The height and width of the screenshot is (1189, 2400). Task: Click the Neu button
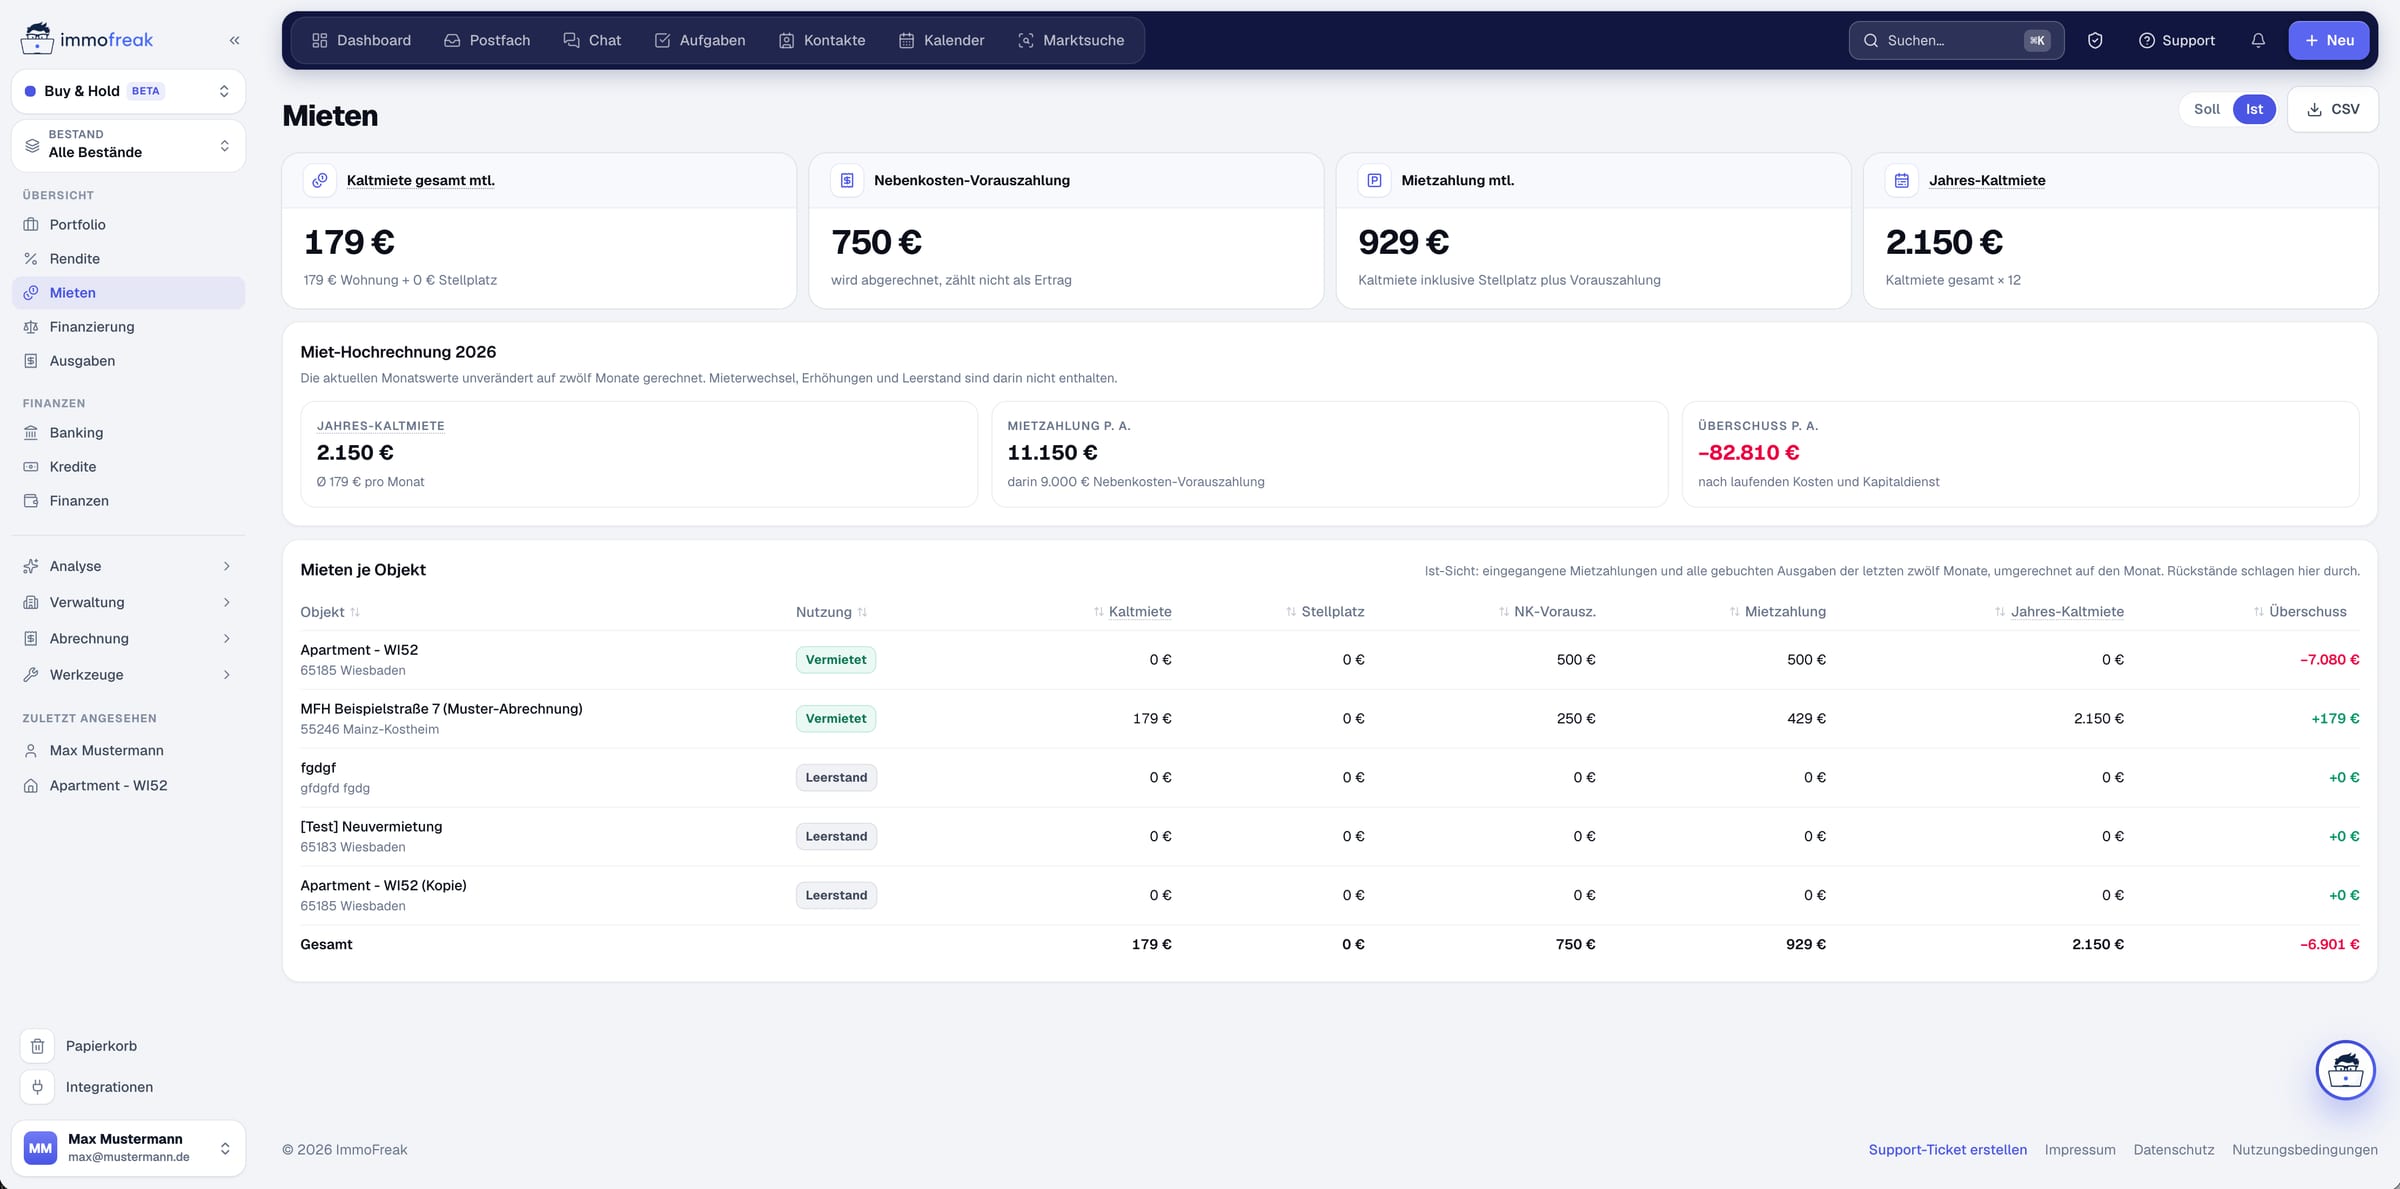(x=2328, y=40)
